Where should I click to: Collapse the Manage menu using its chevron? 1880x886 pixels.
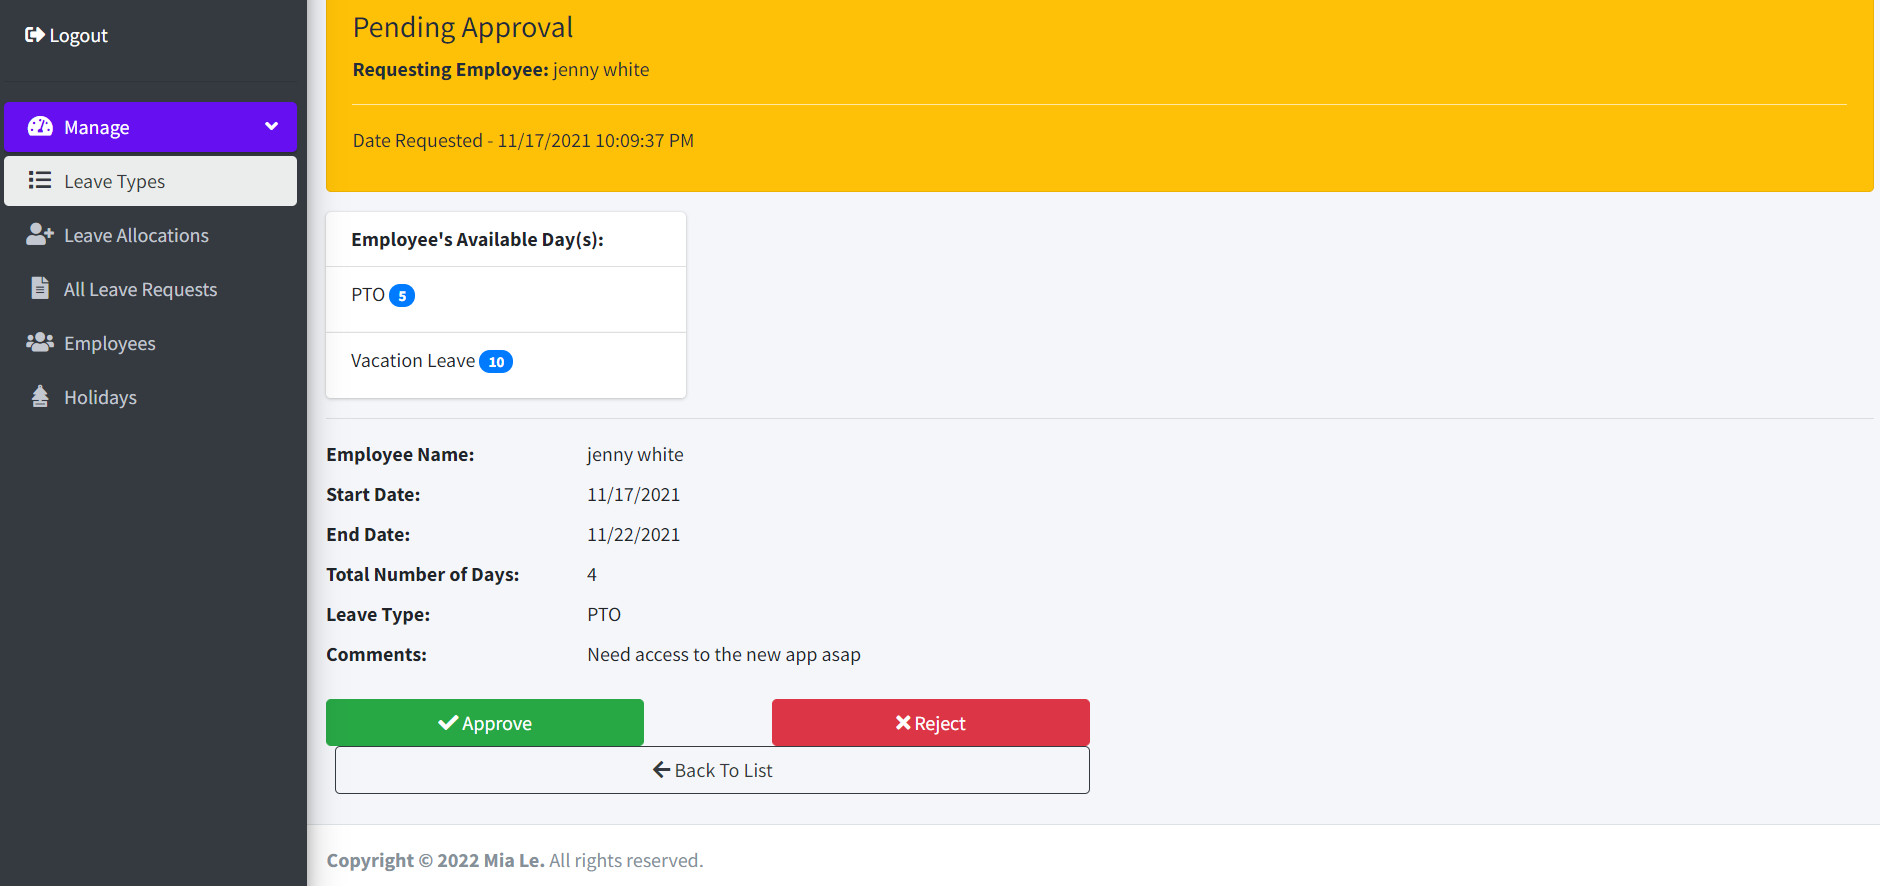[271, 126]
